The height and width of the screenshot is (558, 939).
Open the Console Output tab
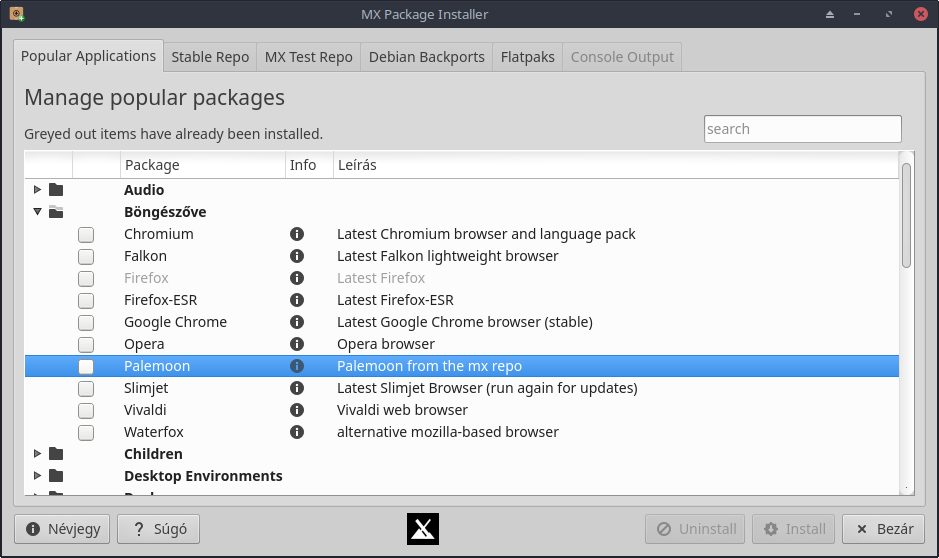622,57
